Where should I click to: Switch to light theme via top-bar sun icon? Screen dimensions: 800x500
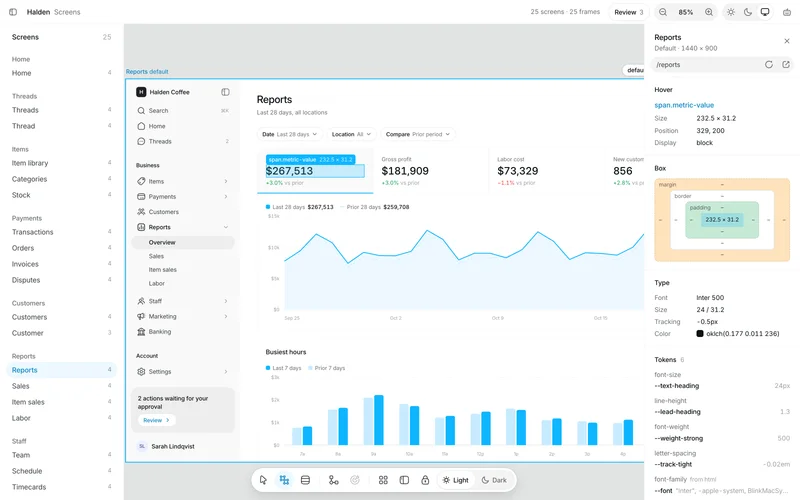coord(731,12)
